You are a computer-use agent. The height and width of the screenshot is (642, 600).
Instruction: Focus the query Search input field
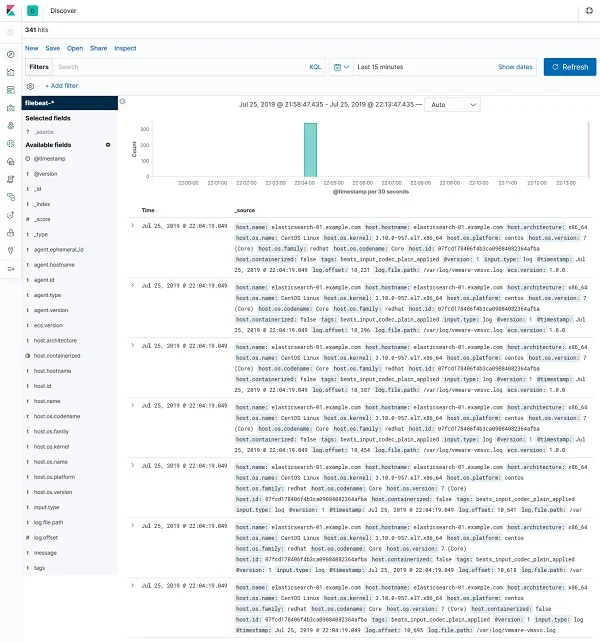pyautogui.click(x=180, y=67)
